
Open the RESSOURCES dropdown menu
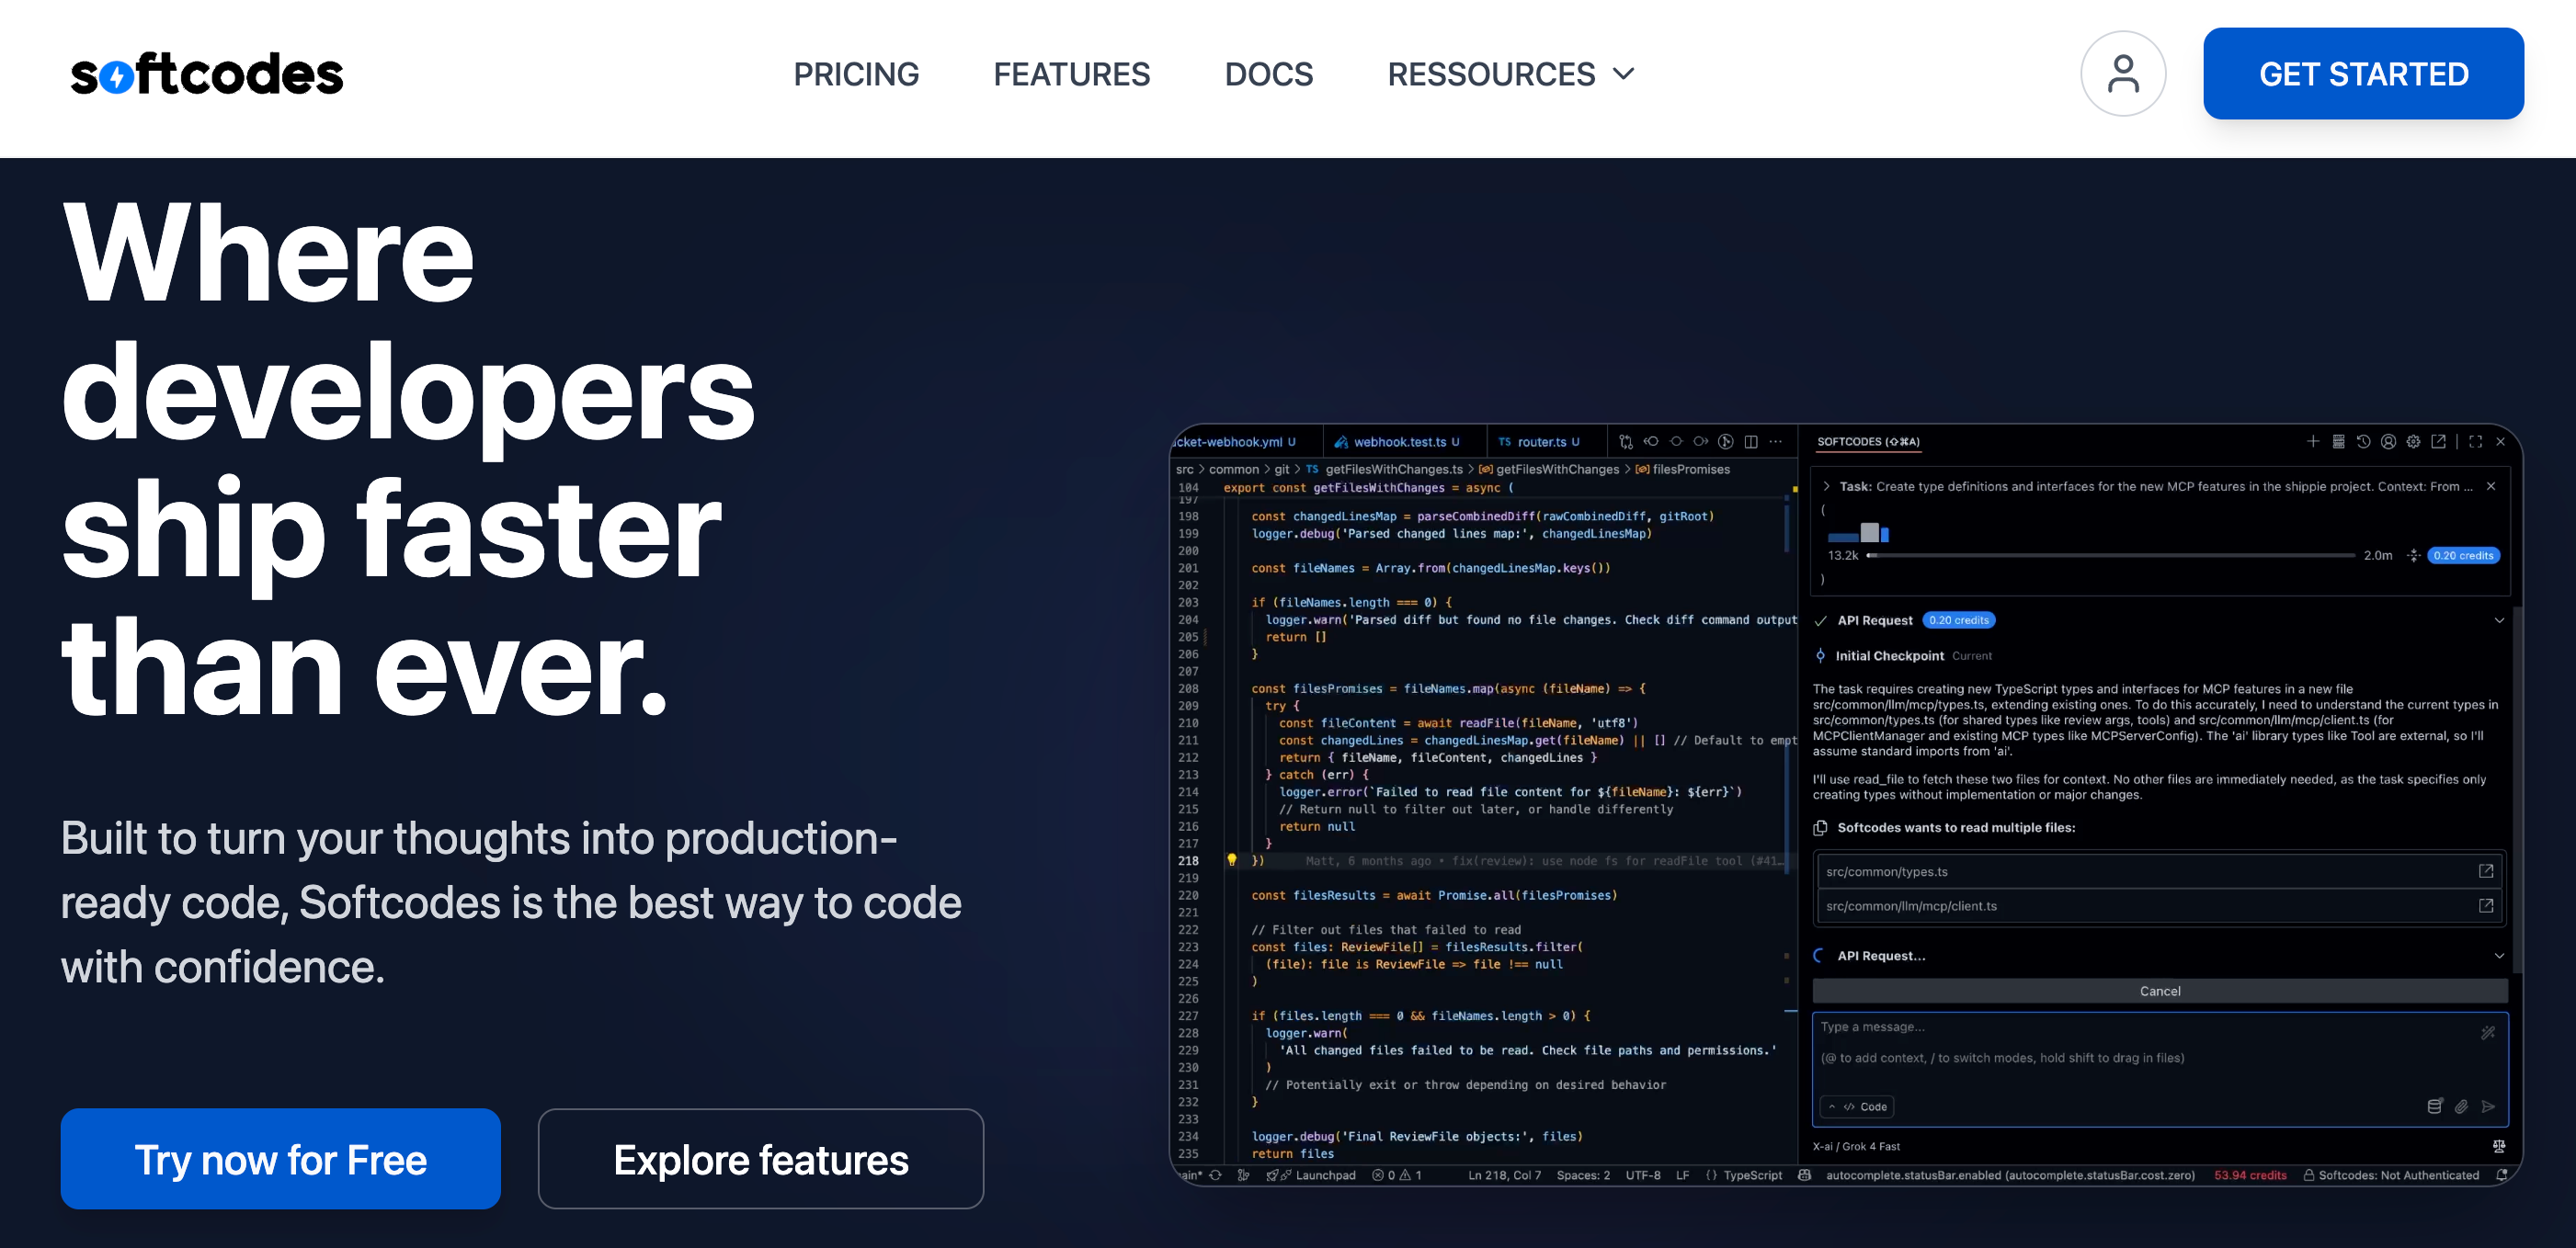(1510, 74)
